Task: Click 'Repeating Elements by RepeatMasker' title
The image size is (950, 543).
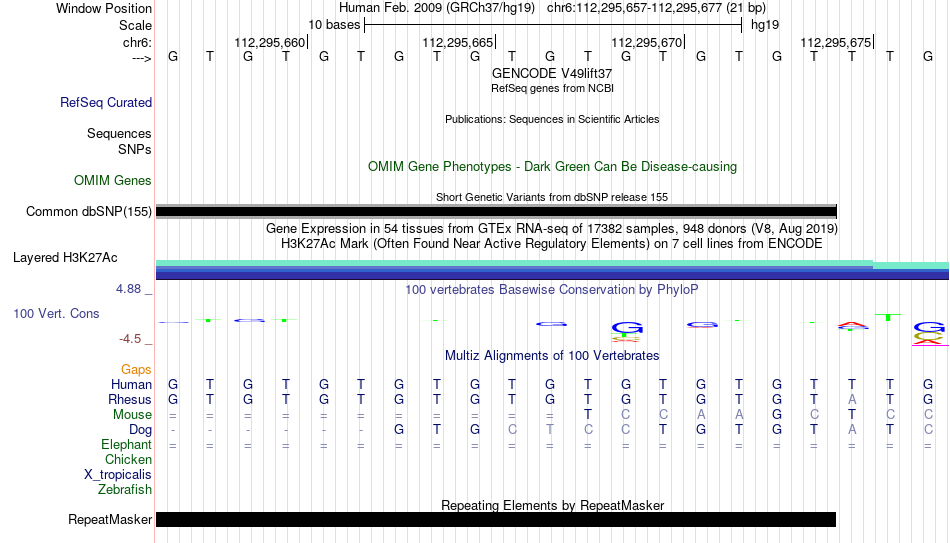Action: [x=553, y=505]
